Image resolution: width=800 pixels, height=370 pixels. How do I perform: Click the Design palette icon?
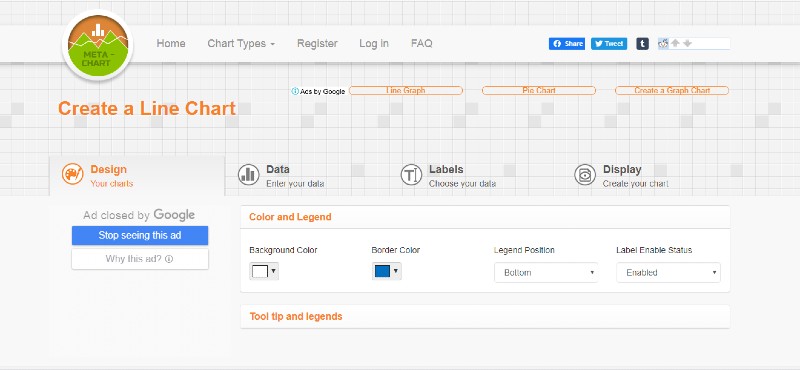[x=72, y=174]
